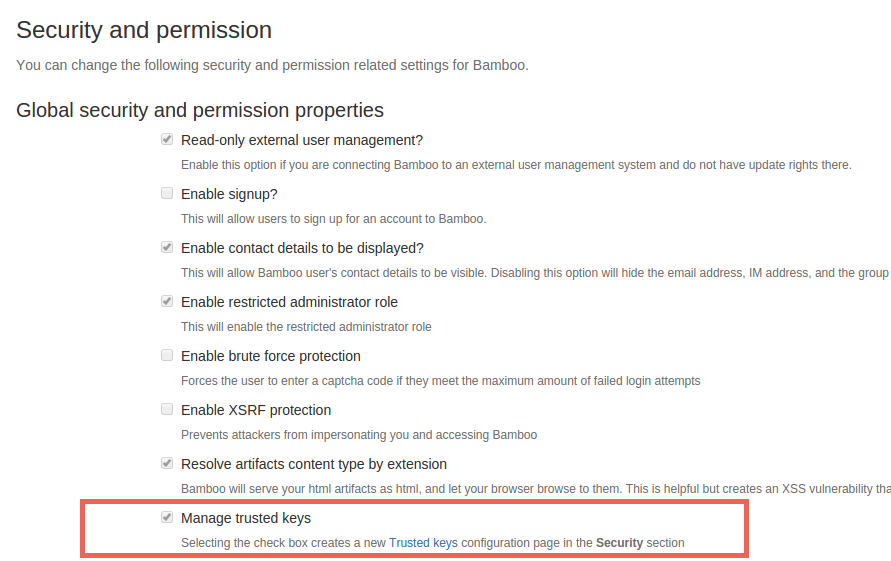Toggle Resolve artifacts content type checkbox
The width and height of the screenshot is (891, 561).
click(x=166, y=463)
